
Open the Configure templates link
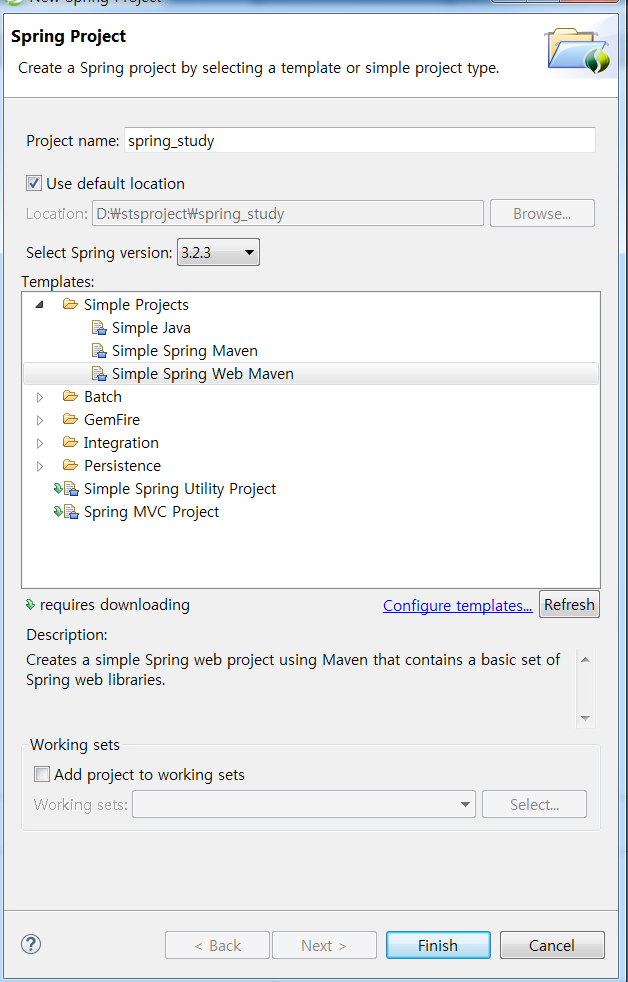point(458,606)
